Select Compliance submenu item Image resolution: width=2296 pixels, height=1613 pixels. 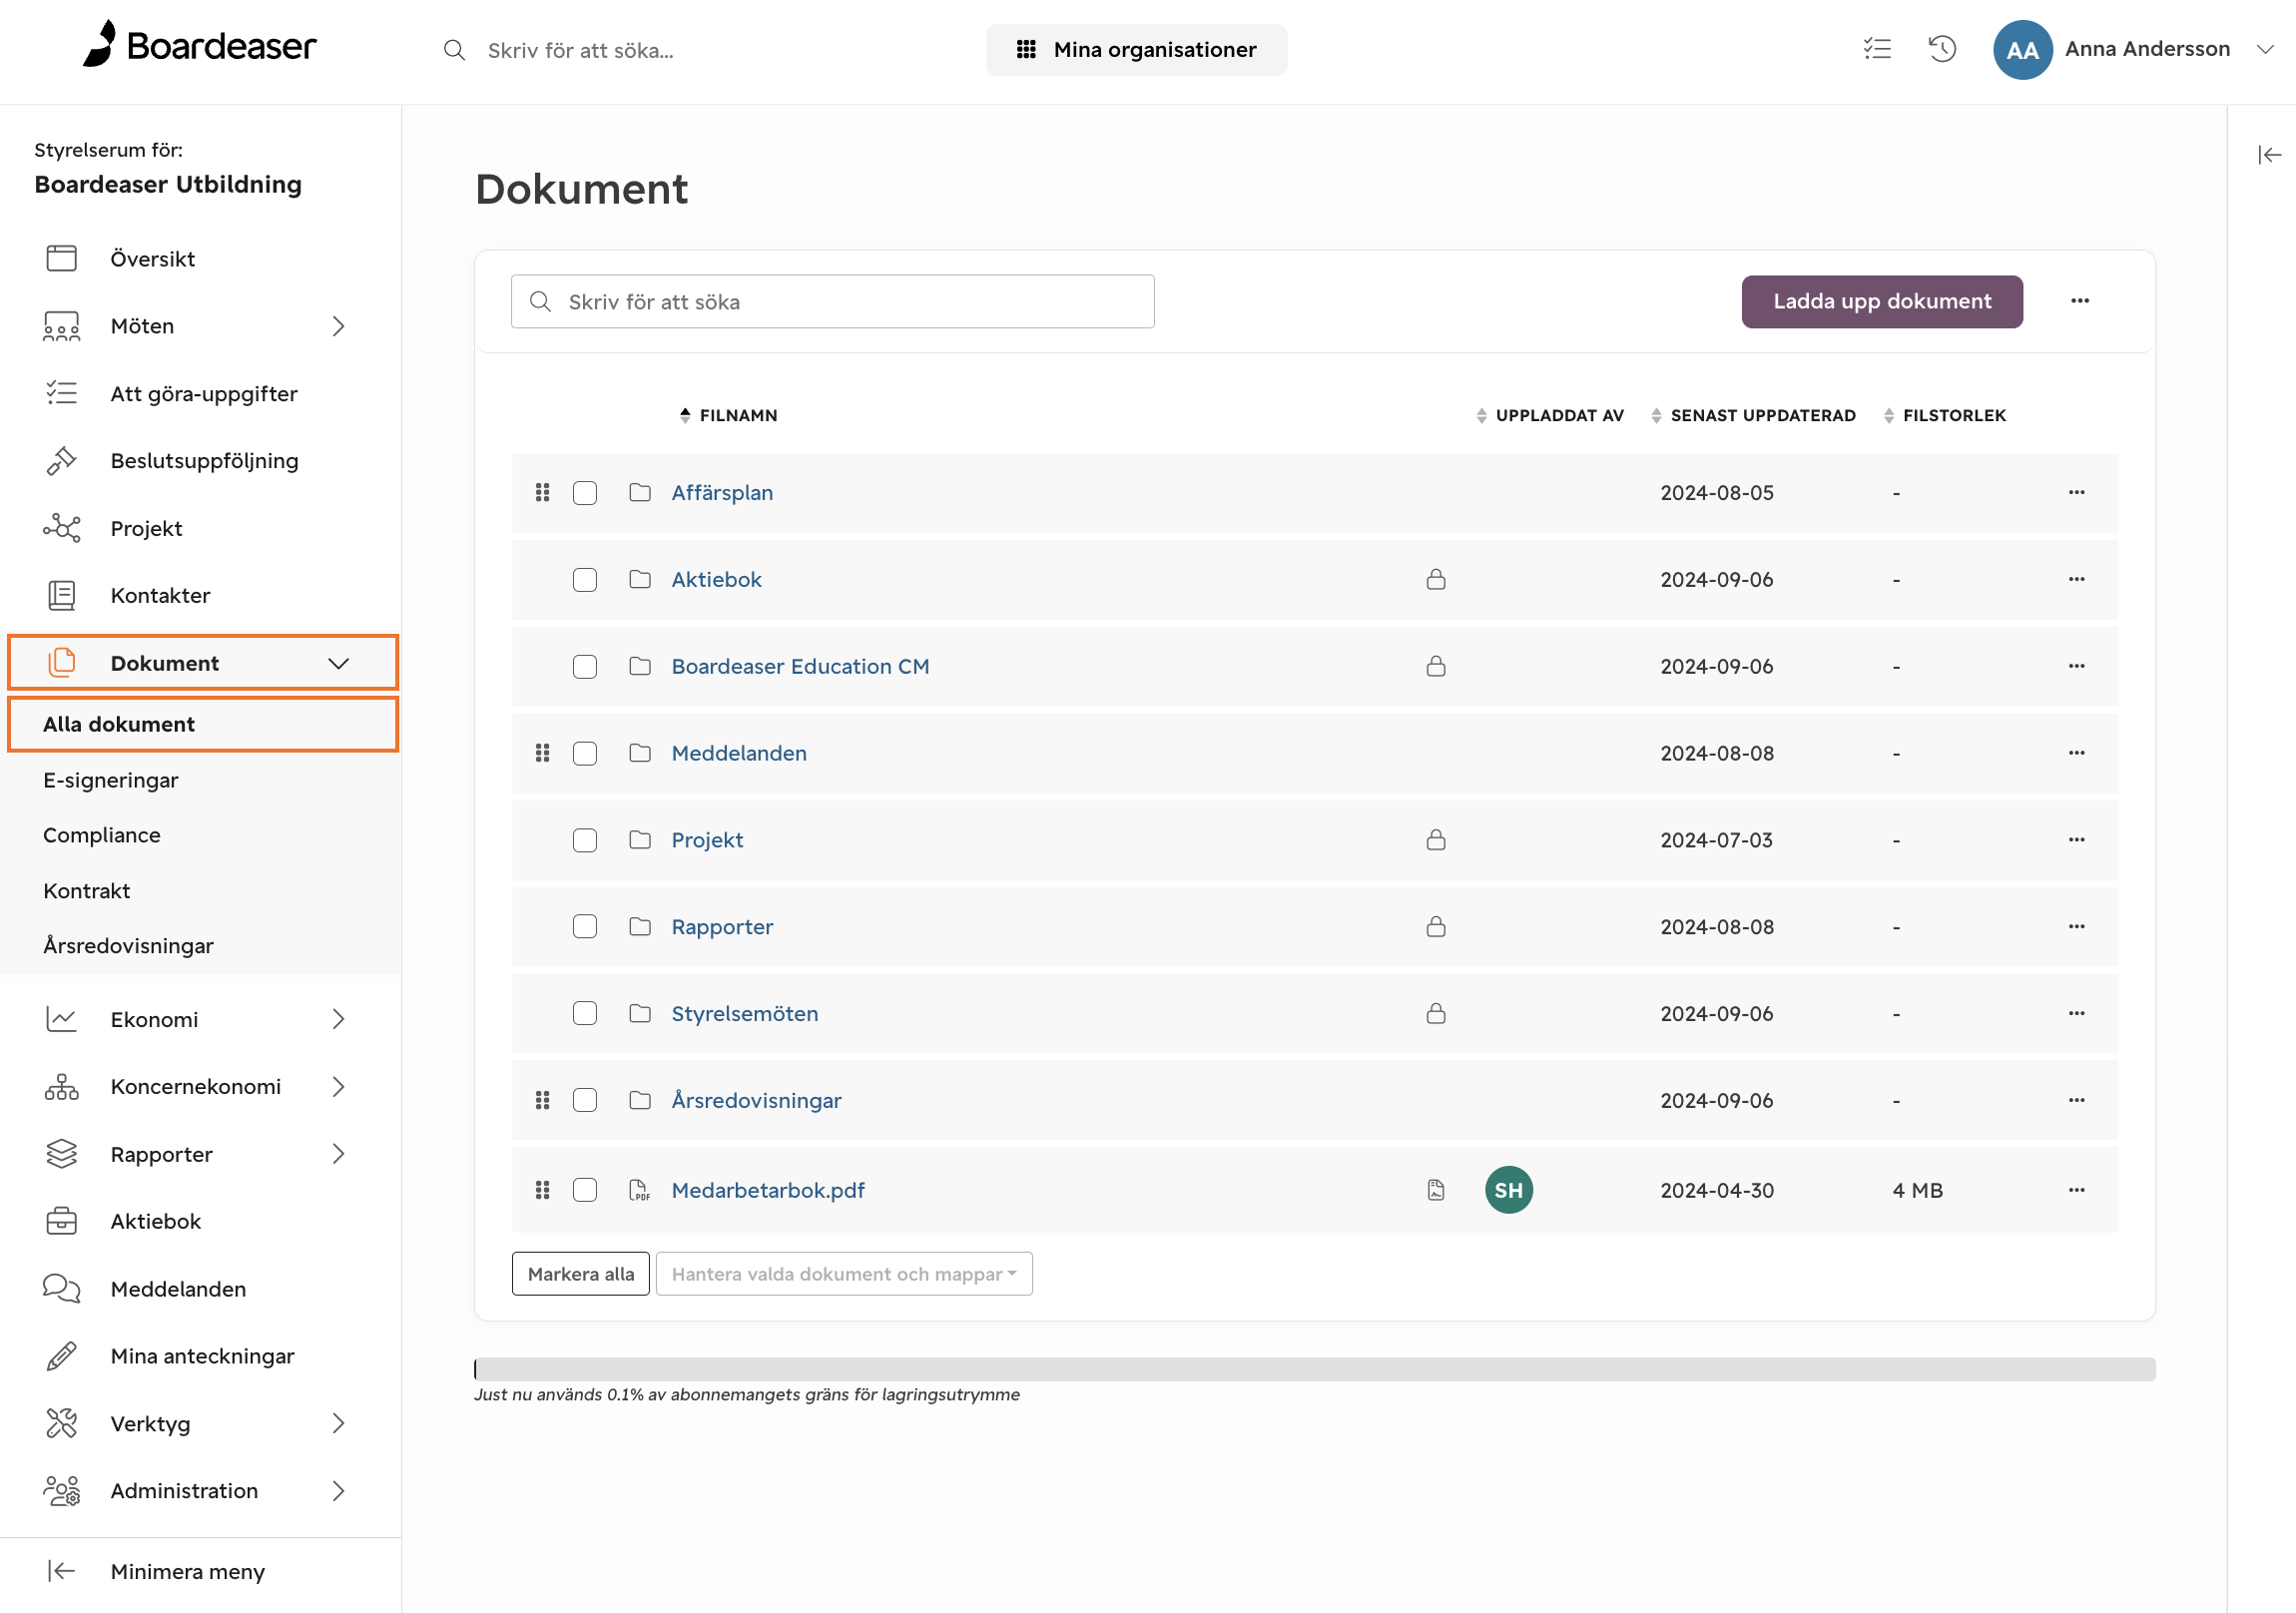(x=101, y=835)
